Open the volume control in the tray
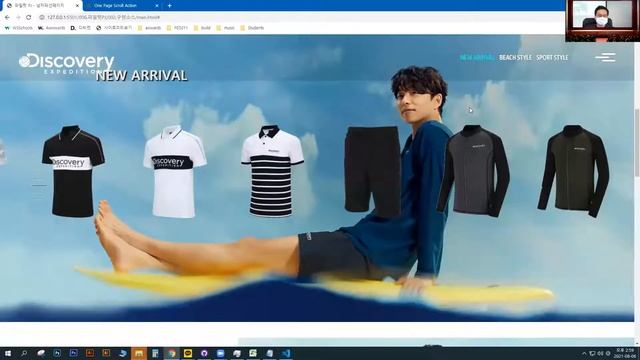Viewport: 640px width, 360px height. click(x=601, y=353)
